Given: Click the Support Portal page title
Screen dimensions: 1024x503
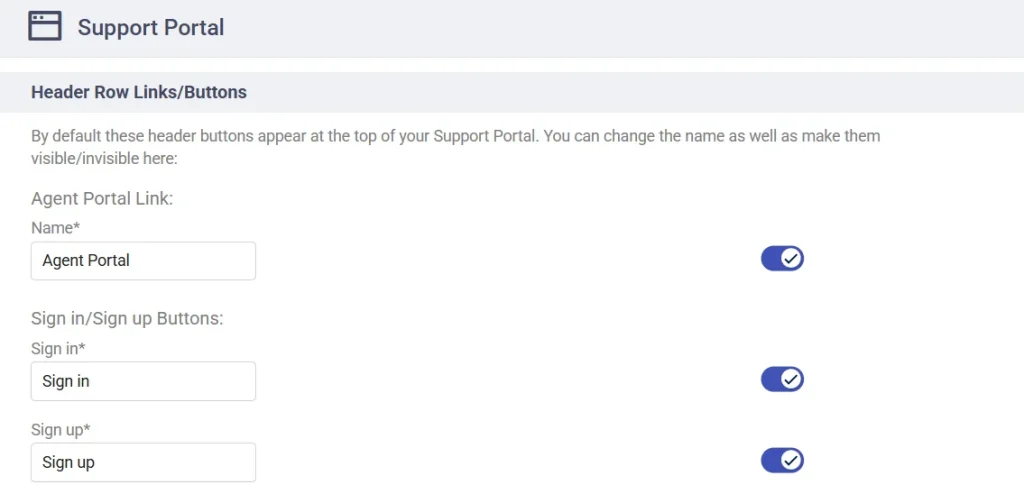Looking at the screenshot, I should pos(151,27).
